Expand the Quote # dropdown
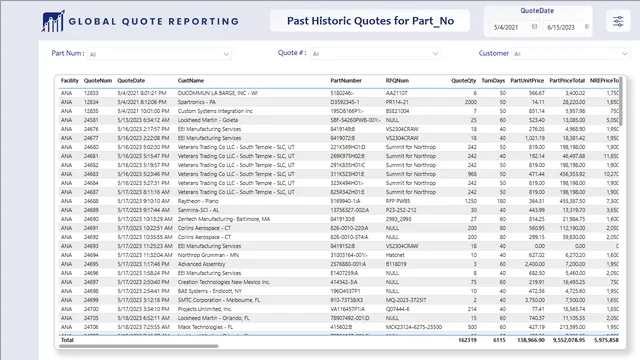This screenshot has width=640, height=360. pos(435,54)
